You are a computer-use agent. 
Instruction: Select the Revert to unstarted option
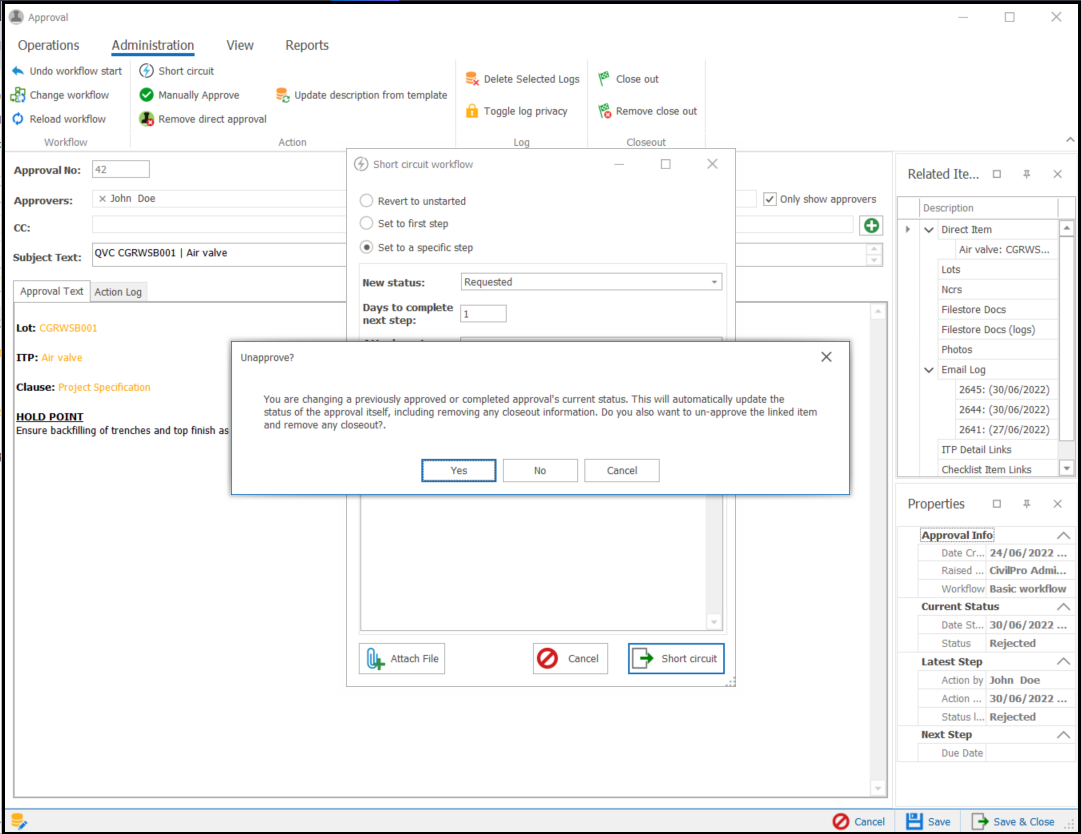[x=367, y=201]
